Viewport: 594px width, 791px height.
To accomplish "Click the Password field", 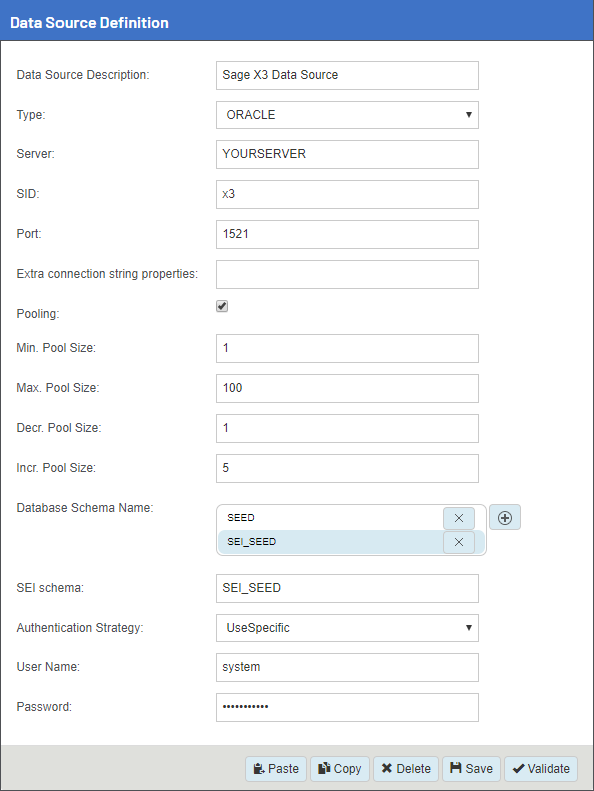I will pyautogui.click(x=347, y=707).
